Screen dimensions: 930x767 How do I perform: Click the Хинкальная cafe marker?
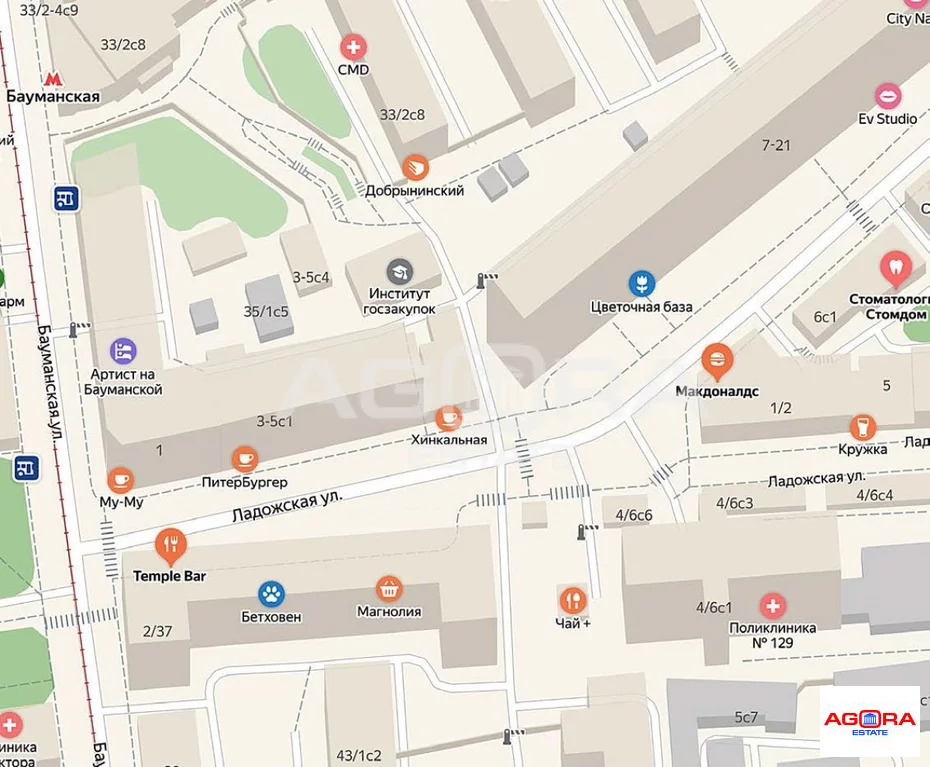click(x=448, y=418)
